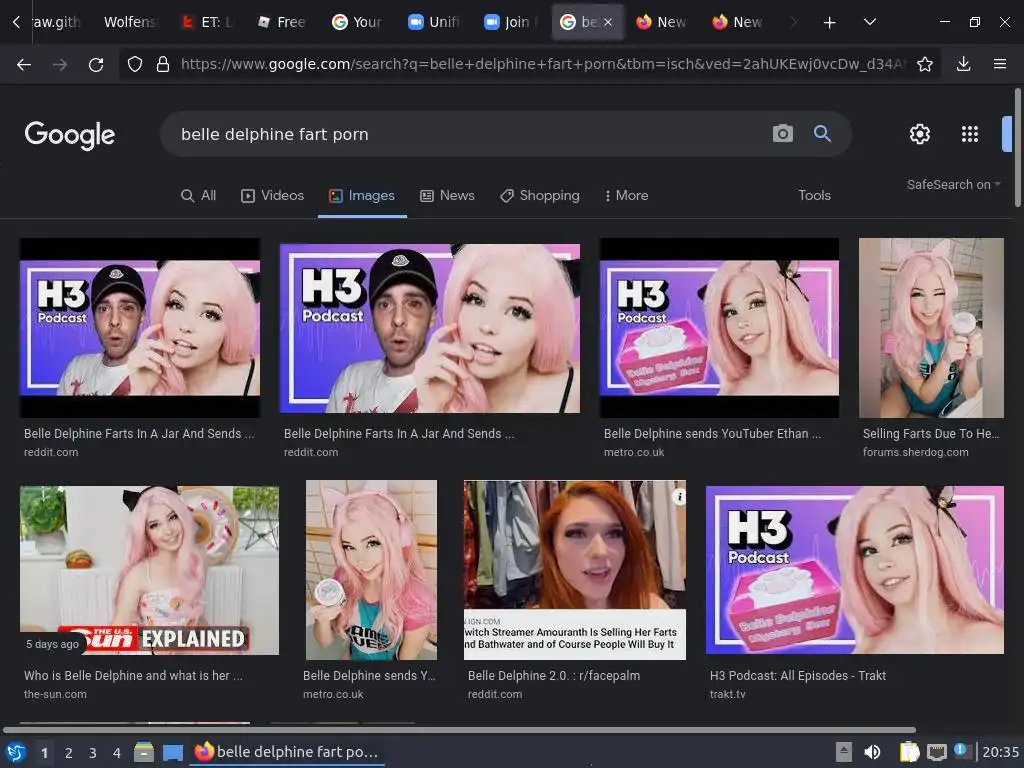
Task: Bookmark this page with the star icon
Action: (925, 64)
